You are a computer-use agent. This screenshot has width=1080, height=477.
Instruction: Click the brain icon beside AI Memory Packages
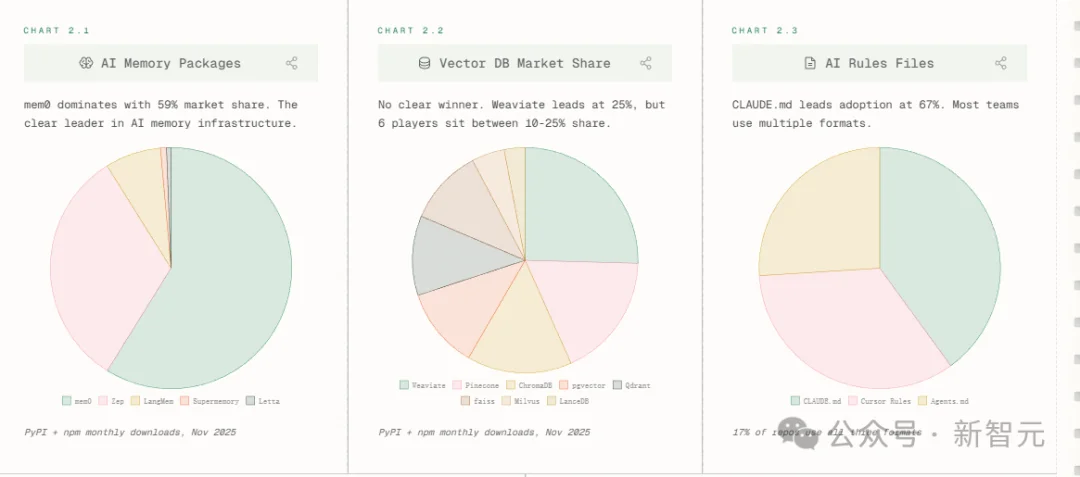pos(86,63)
